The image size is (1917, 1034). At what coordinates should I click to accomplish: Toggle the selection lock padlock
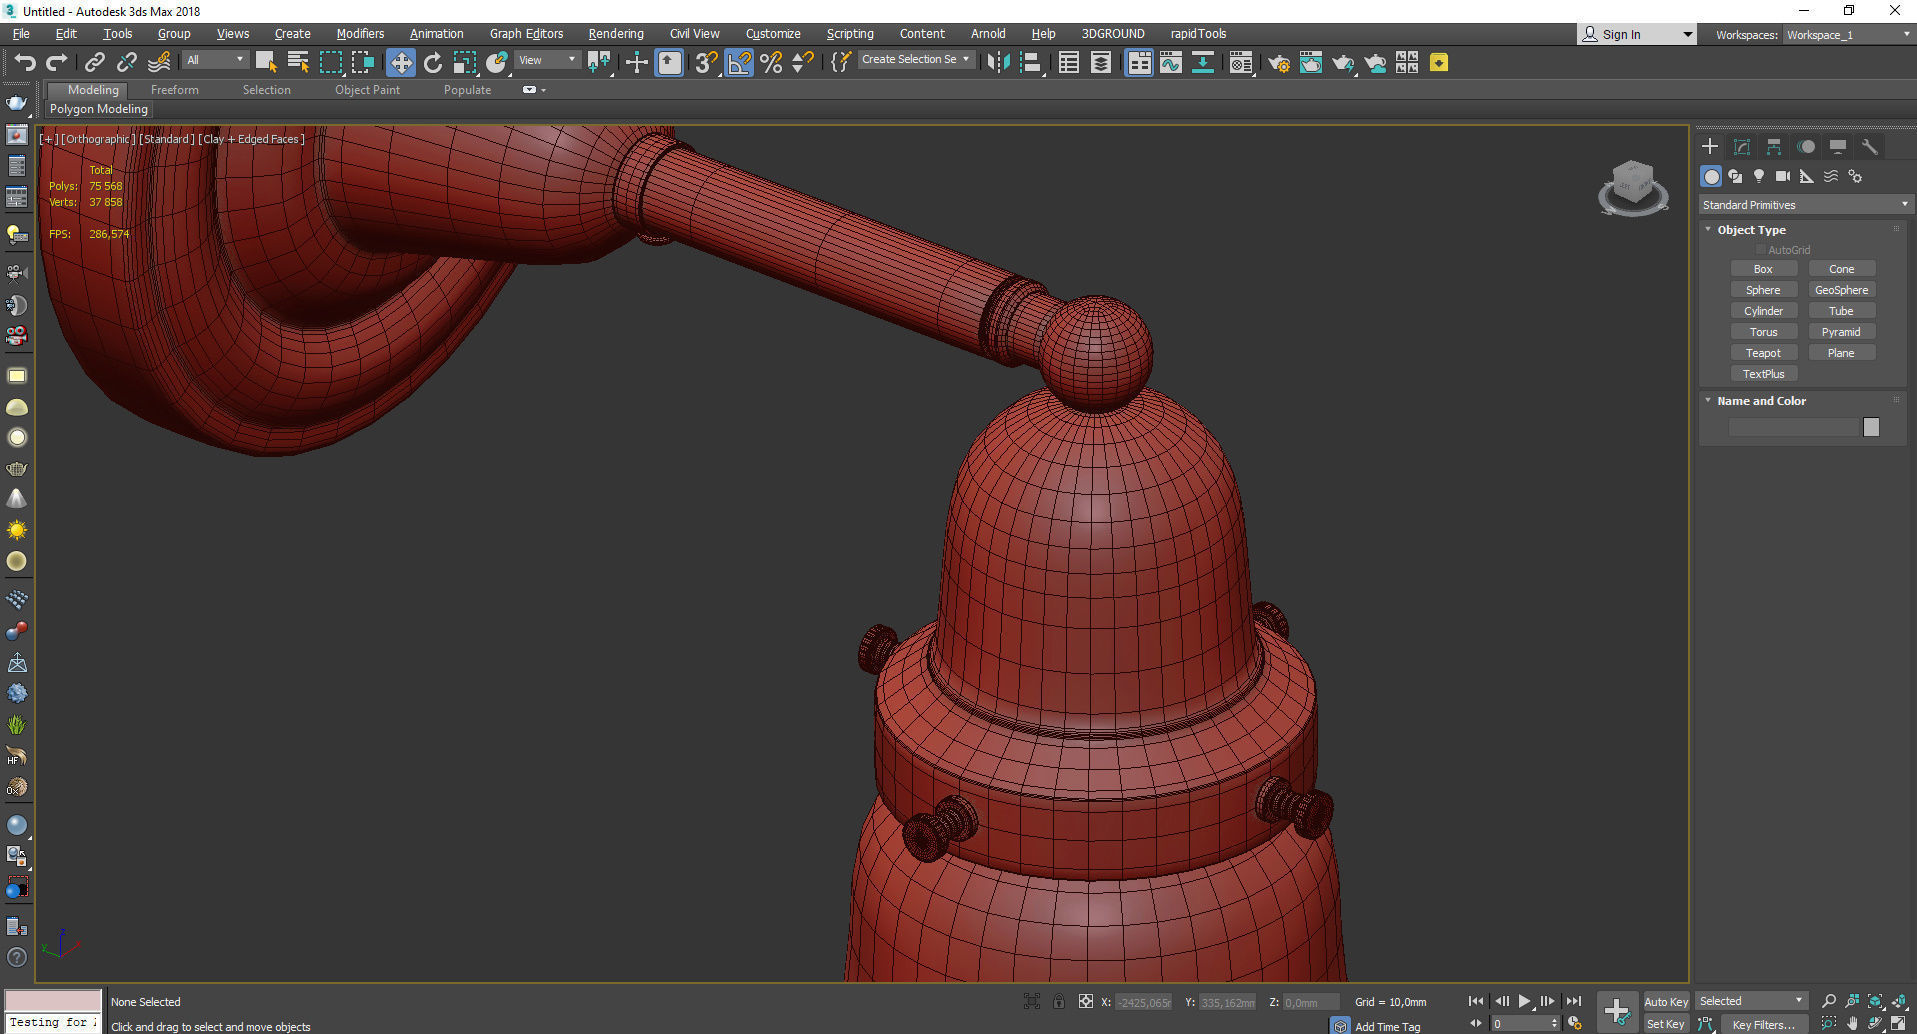[x=1058, y=1001]
